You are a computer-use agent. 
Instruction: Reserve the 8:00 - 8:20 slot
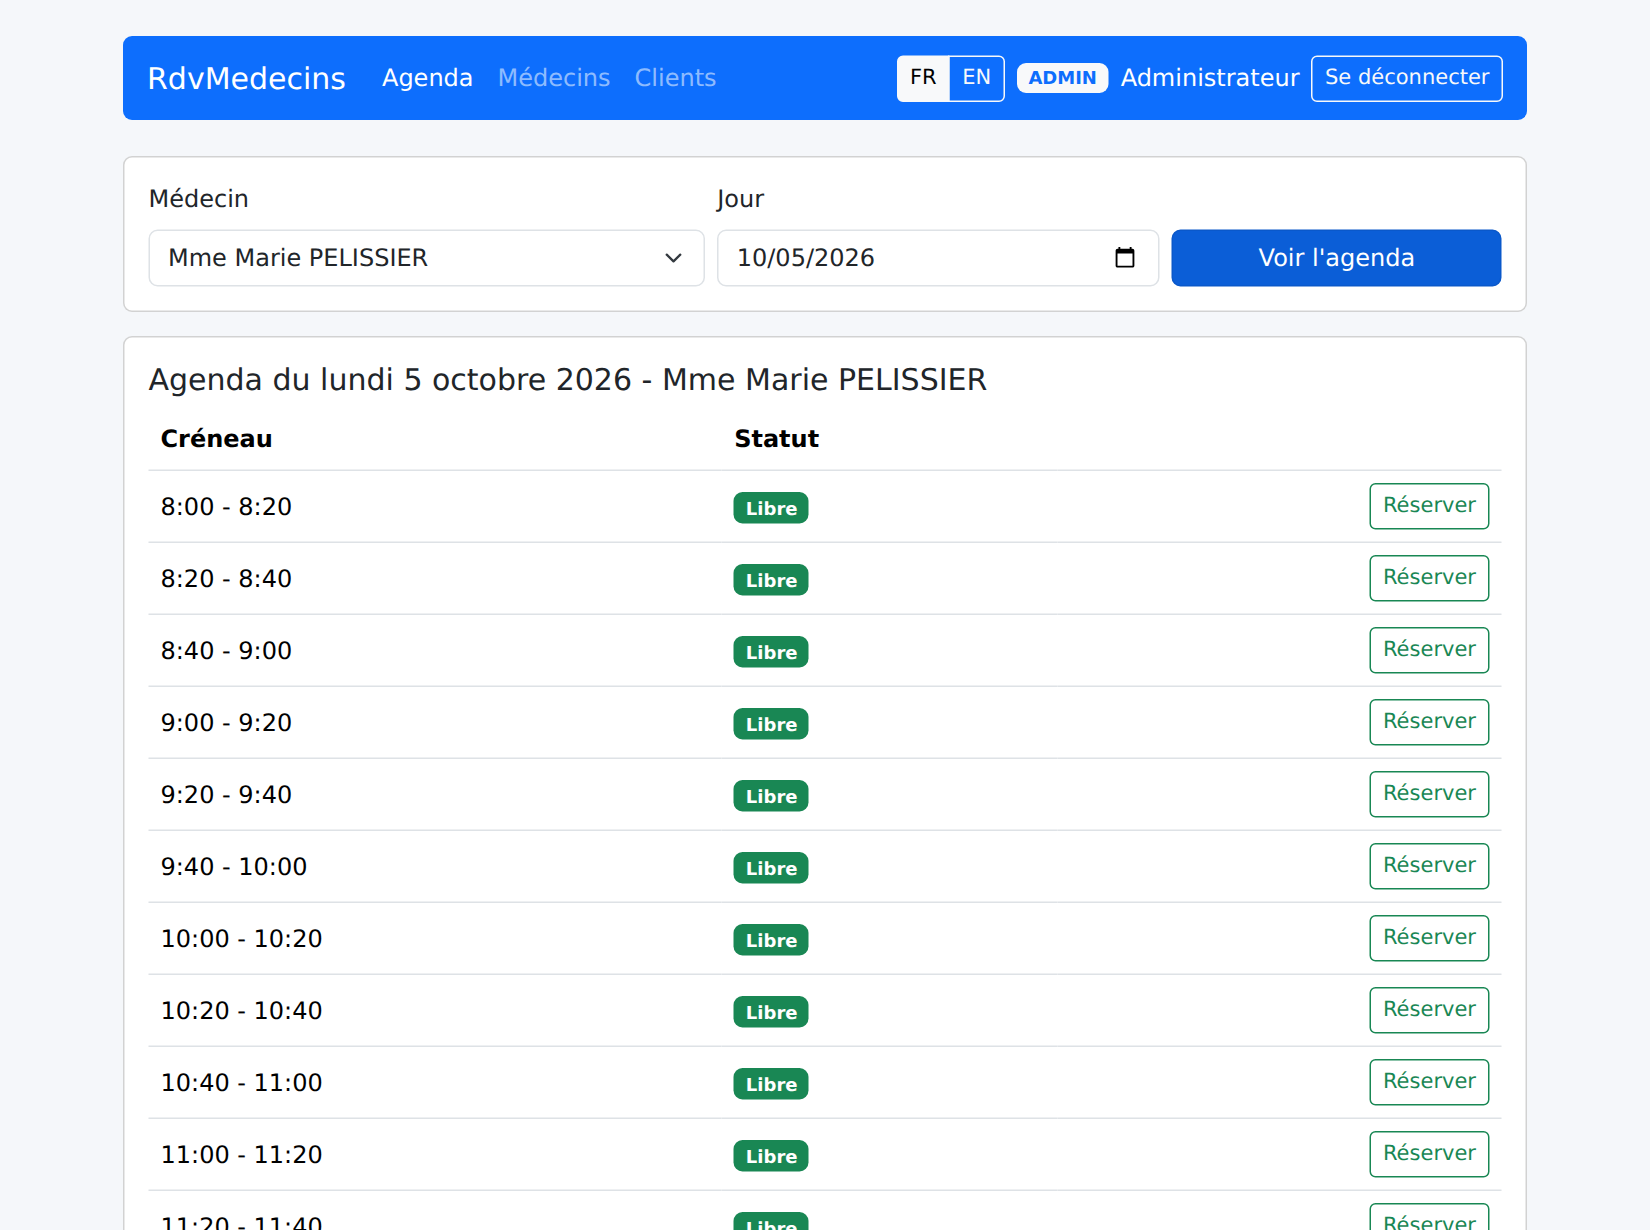pyautogui.click(x=1429, y=506)
